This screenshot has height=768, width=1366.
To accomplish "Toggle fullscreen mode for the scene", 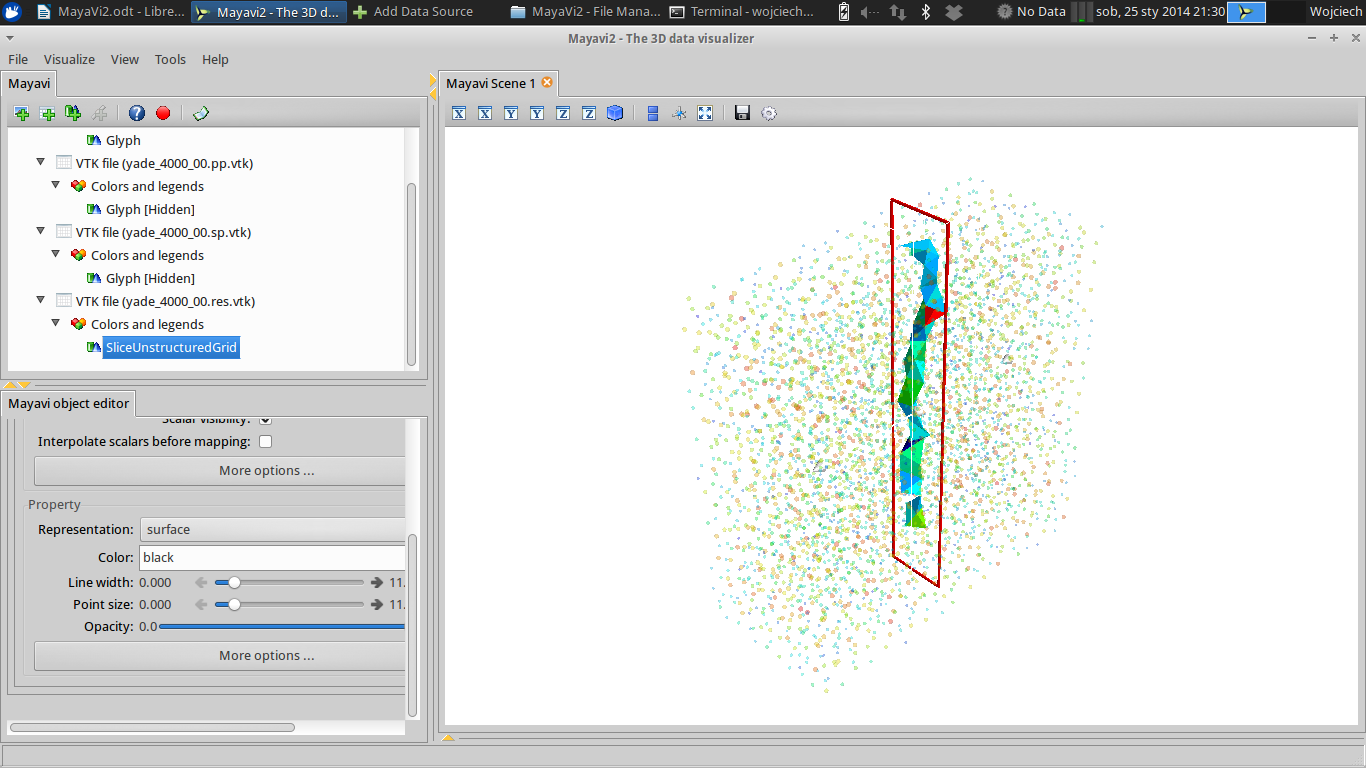I will [705, 113].
